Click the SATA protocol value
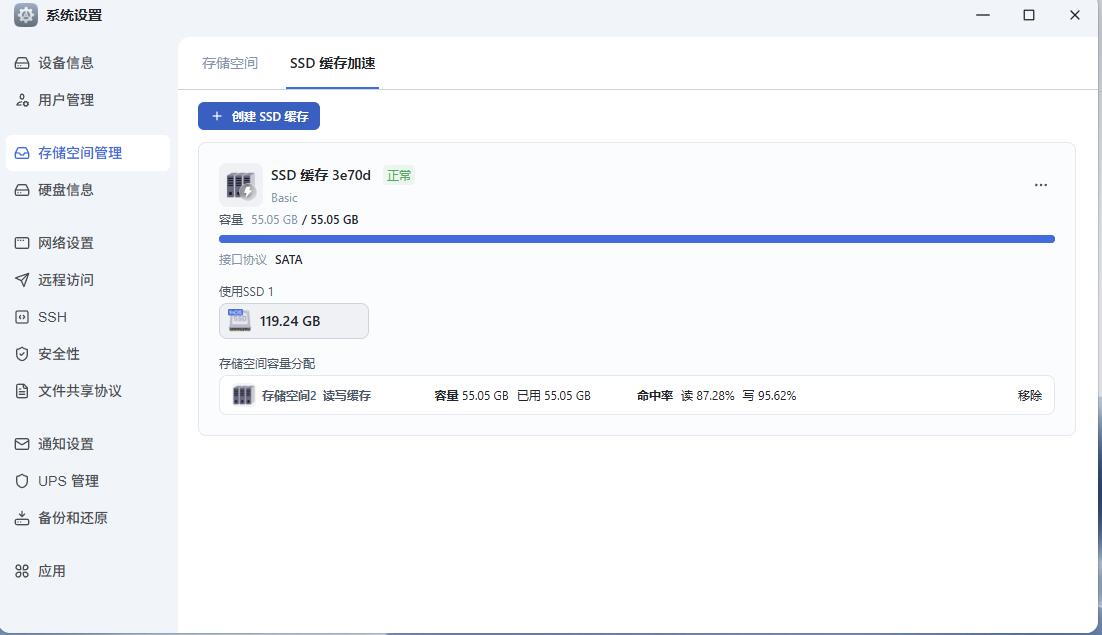Image resolution: width=1102 pixels, height=635 pixels. [x=289, y=260]
